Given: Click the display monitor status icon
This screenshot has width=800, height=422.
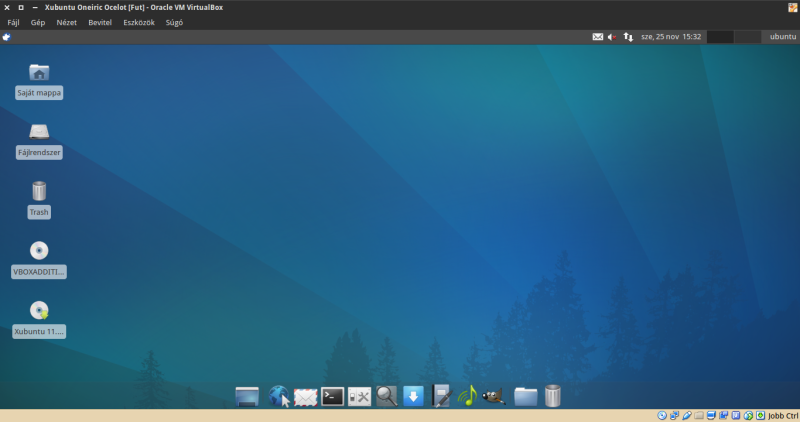Looking at the screenshot, I should coord(711,416).
